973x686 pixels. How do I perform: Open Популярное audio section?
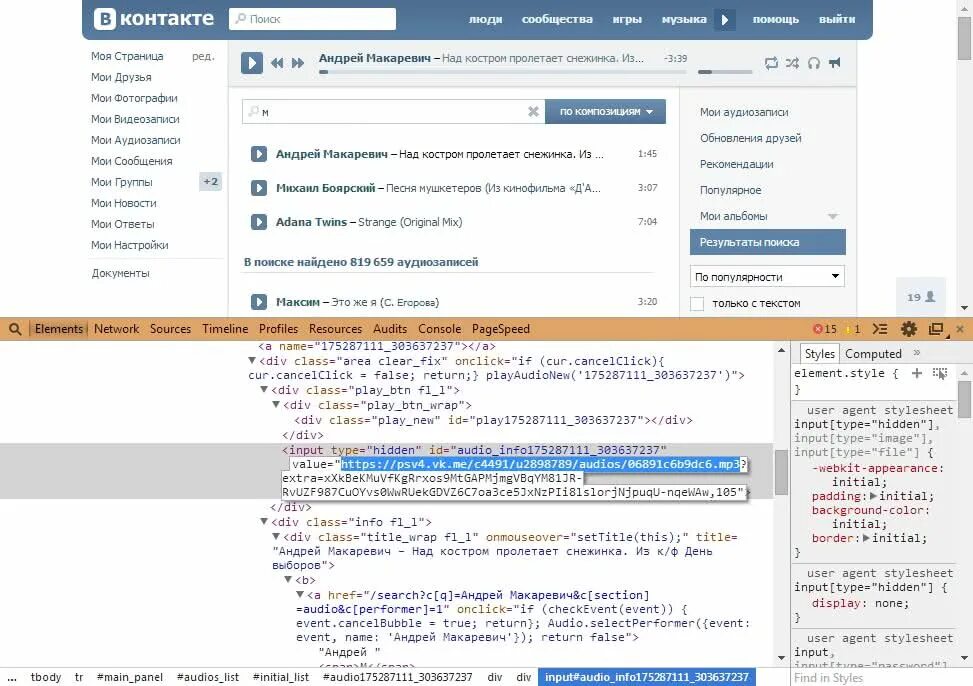[730, 191]
